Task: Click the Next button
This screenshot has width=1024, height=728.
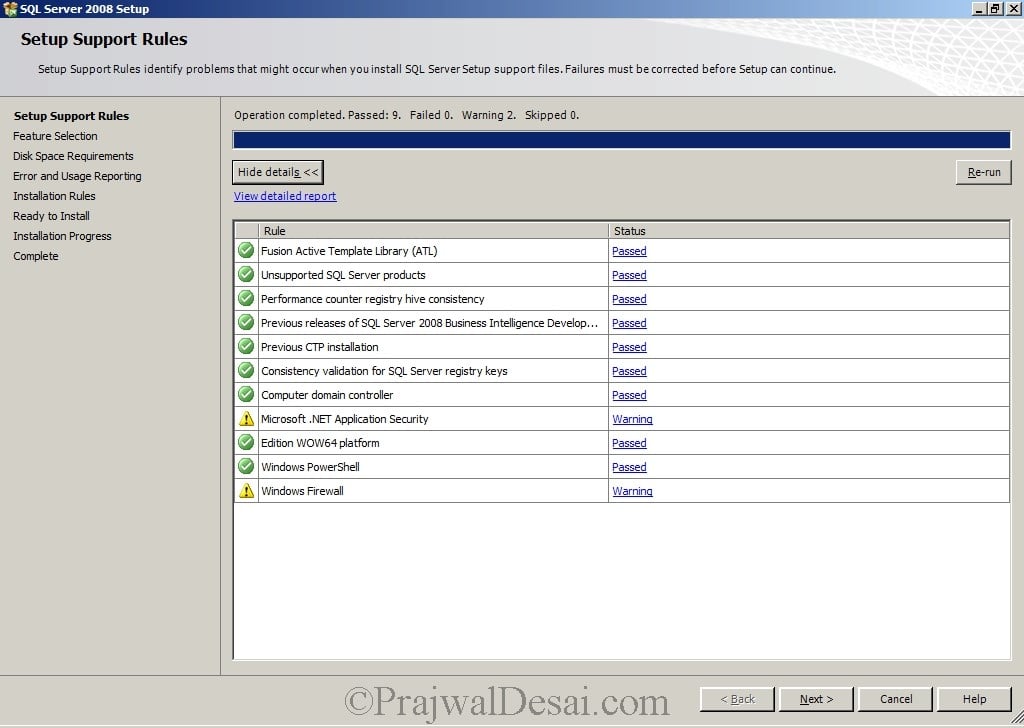Action: (816, 699)
